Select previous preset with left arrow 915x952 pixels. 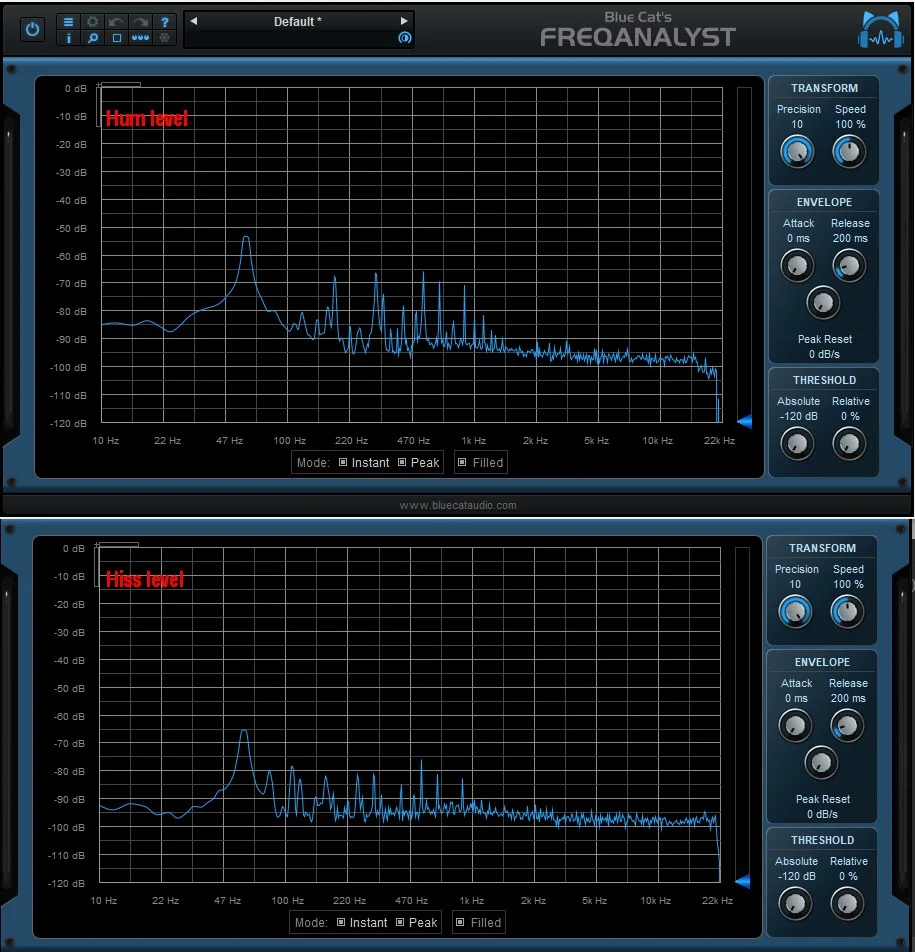(194, 21)
